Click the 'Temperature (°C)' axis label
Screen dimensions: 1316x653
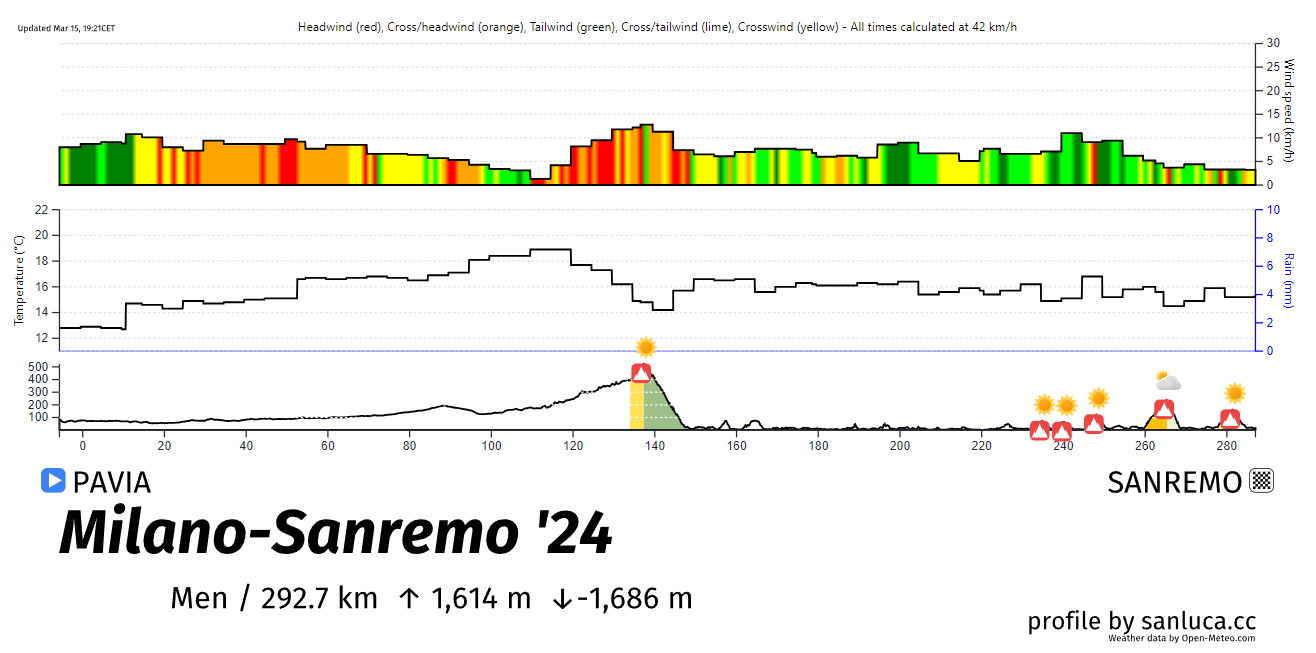click(18, 280)
